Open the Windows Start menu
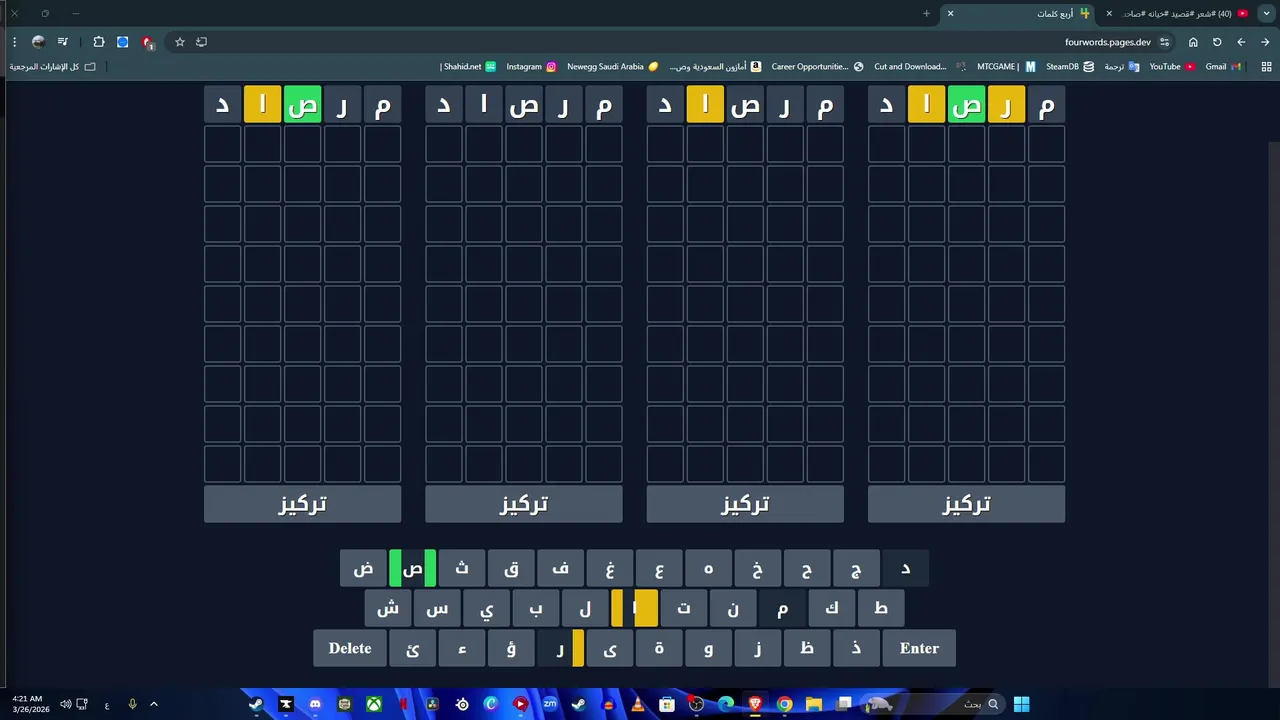Screen dimensions: 1280x720 pos(1021,704)
